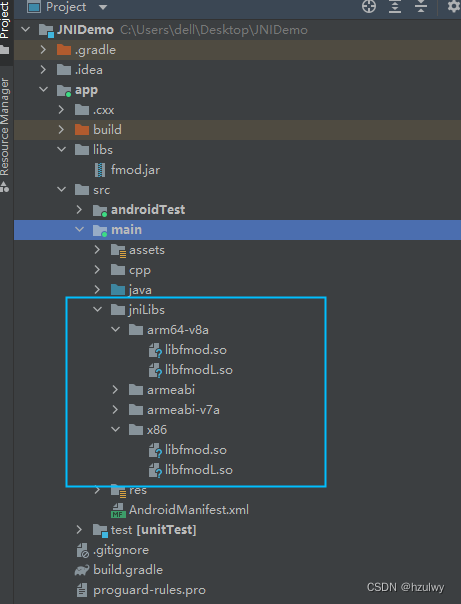The image size is (461, 604).
Task: Click the build.gradle elephant icon
Action: click(82, 570)
